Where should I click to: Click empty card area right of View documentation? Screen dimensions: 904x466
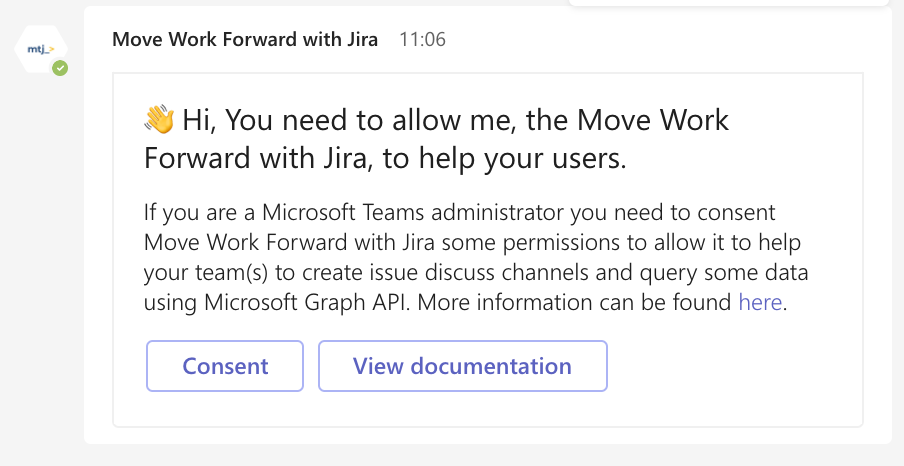730,366
